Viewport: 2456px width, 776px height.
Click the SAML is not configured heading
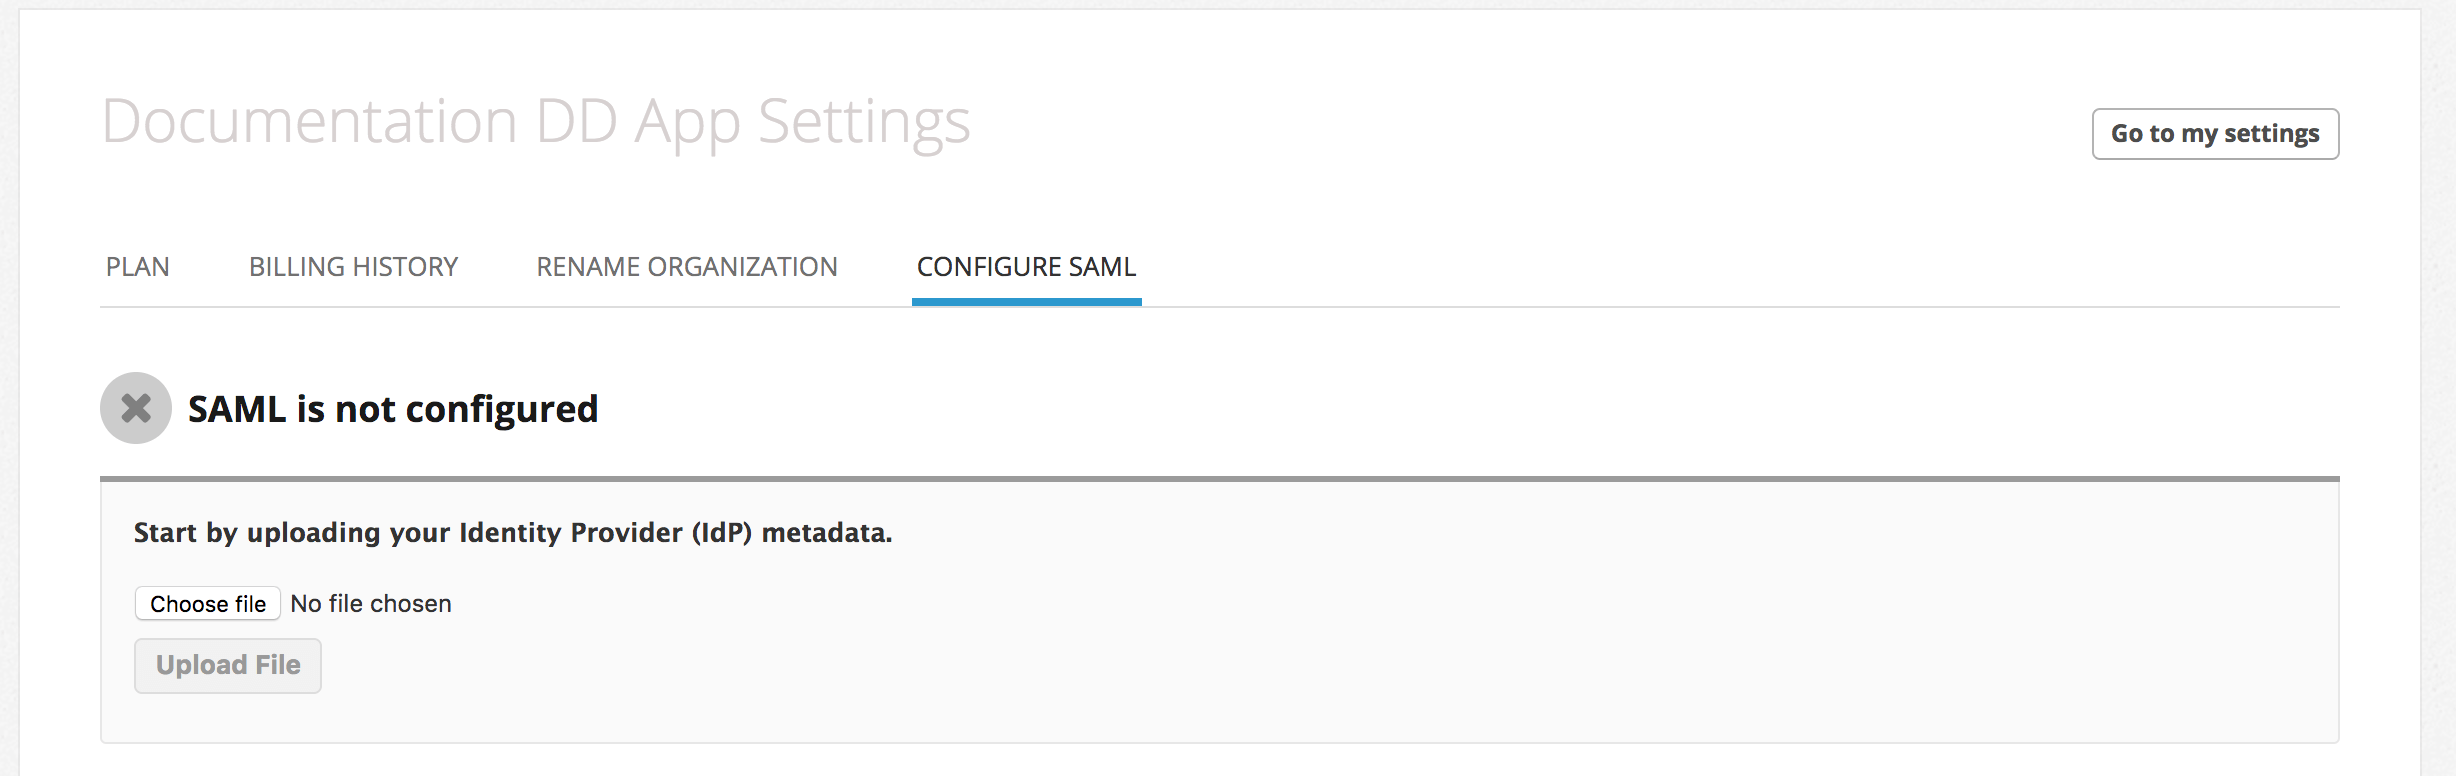tap(393, 409)
